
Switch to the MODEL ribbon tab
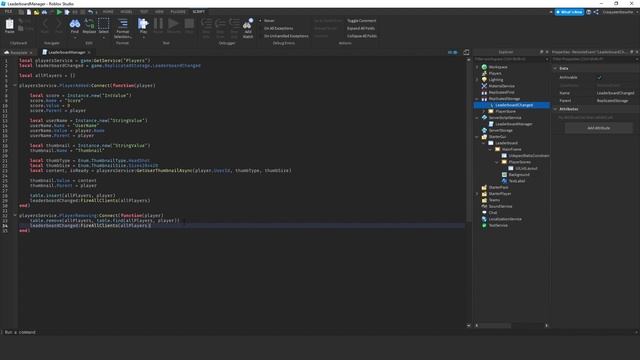(x=126, y=12)
